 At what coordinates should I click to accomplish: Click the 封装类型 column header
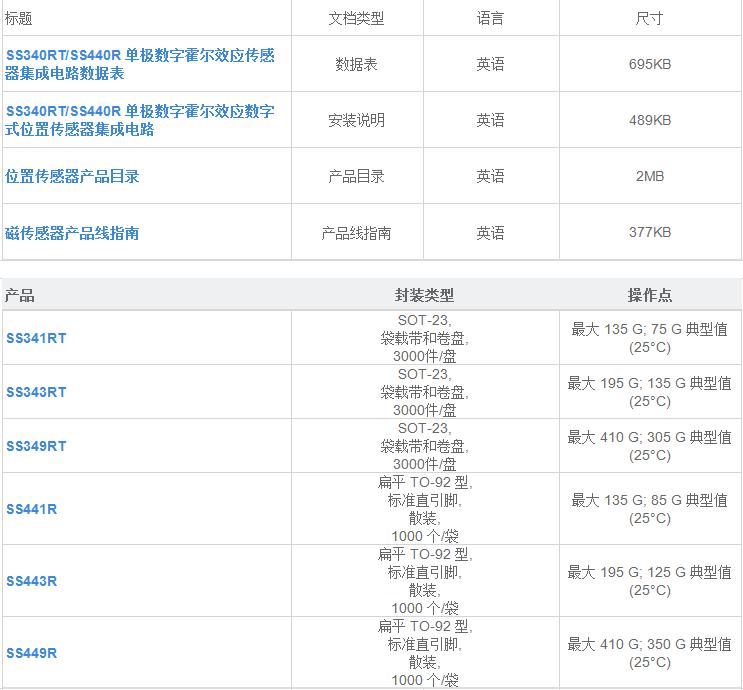[x=424, y=295]
